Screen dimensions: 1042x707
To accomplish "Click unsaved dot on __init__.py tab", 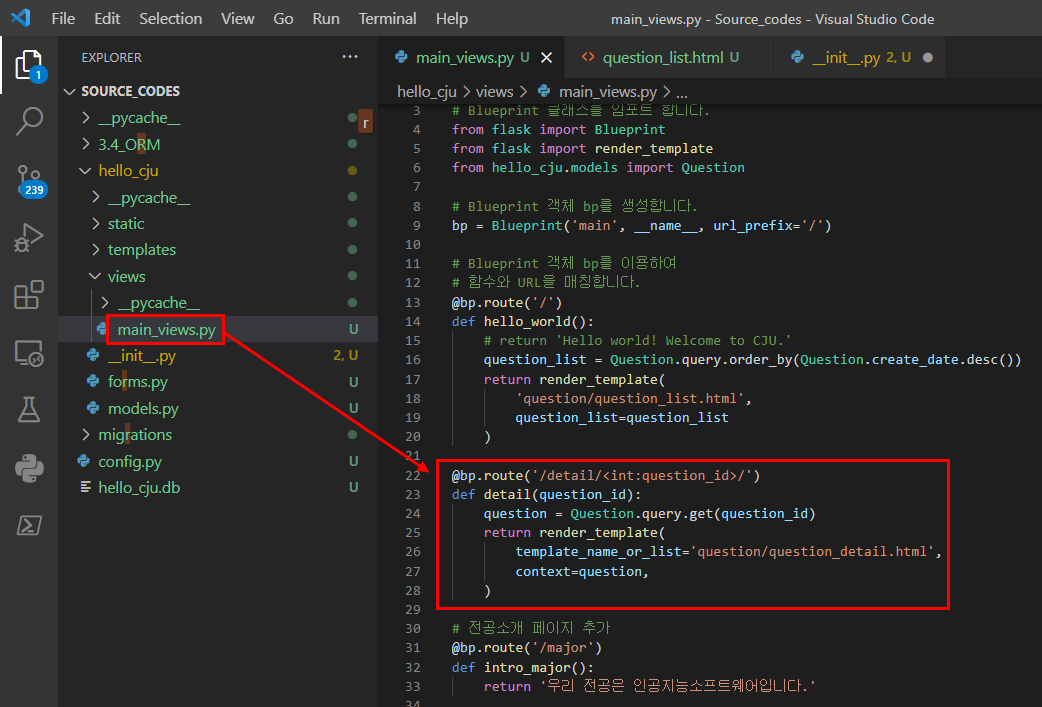I will coord(928,58).
